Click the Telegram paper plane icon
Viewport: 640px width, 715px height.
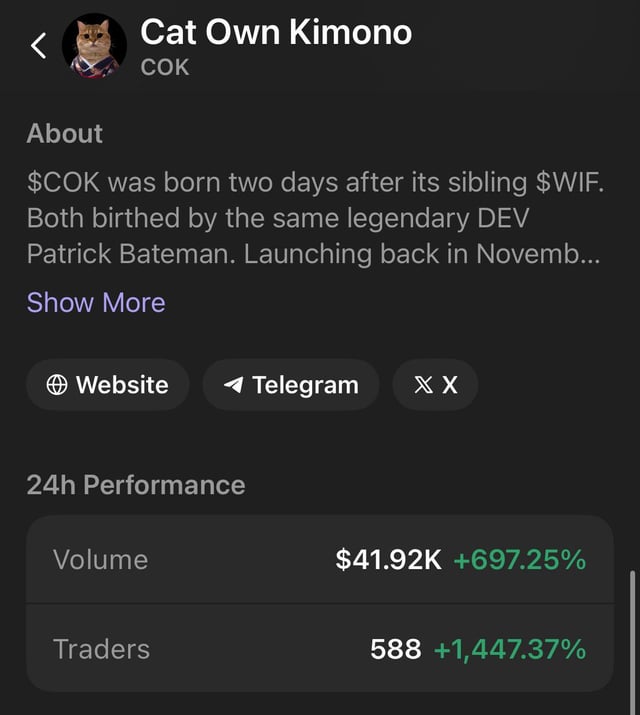point(233,385)
